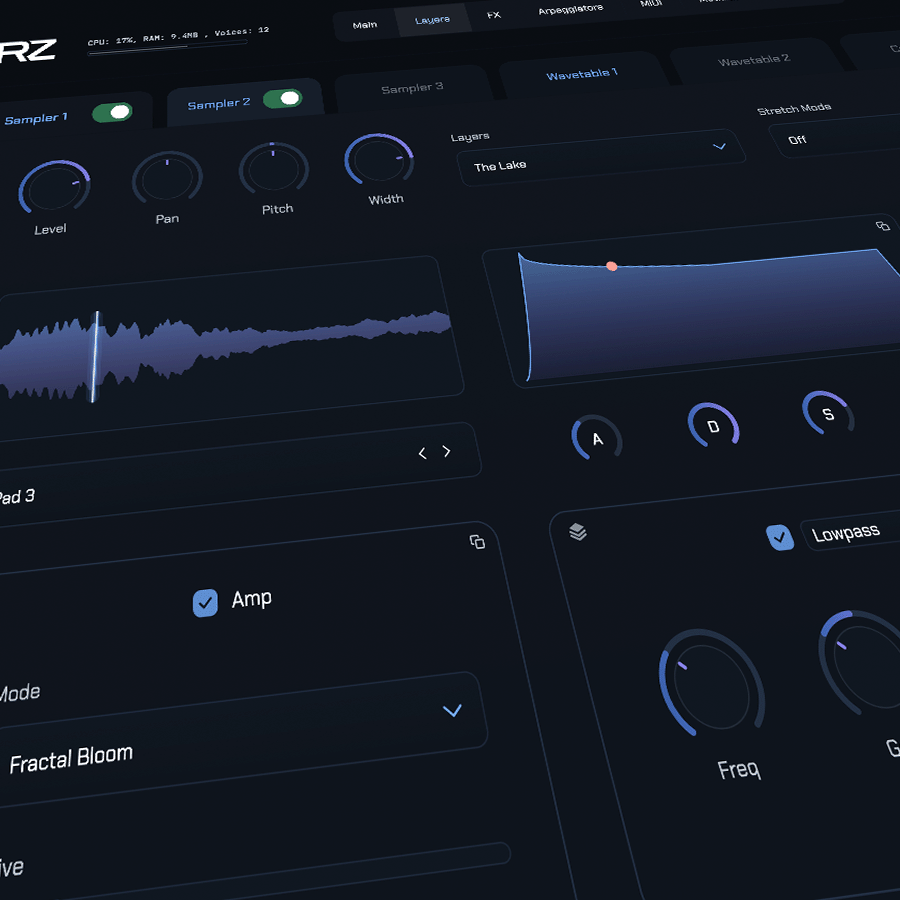Click the waveform playhead marker
The width and height of the screenshot is (900, 900).
click(95, 356)
